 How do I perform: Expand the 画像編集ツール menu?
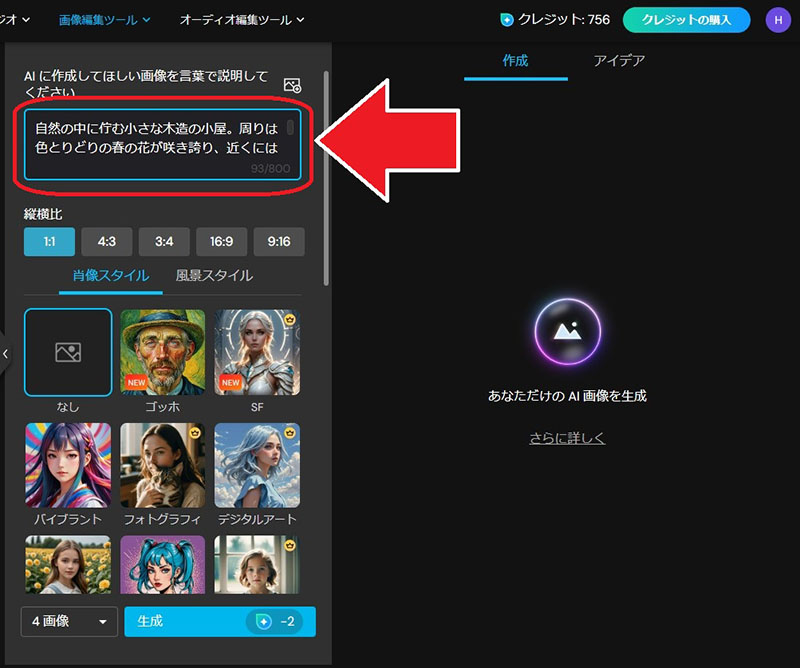[x=104, y=19]
